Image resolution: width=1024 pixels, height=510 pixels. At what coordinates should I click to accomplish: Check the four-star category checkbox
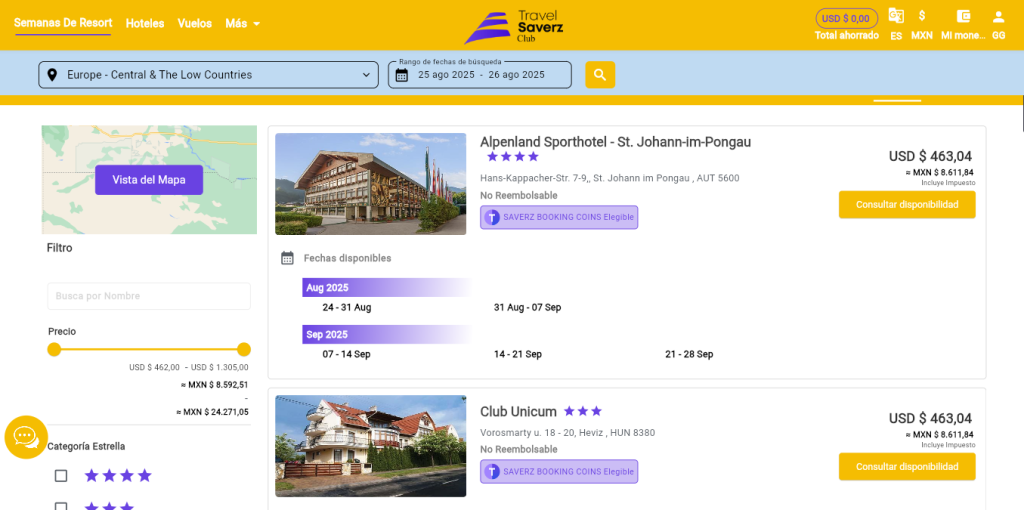[61, 476]
